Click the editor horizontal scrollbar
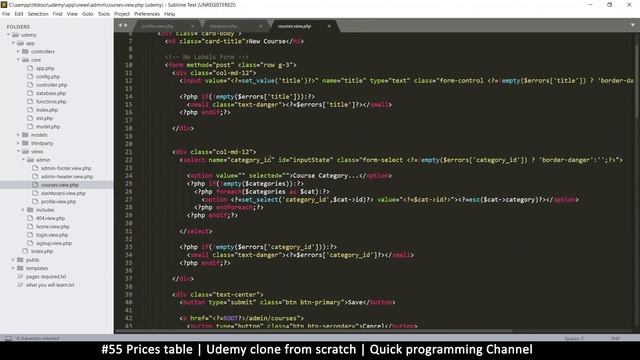 tap(313, 331)
